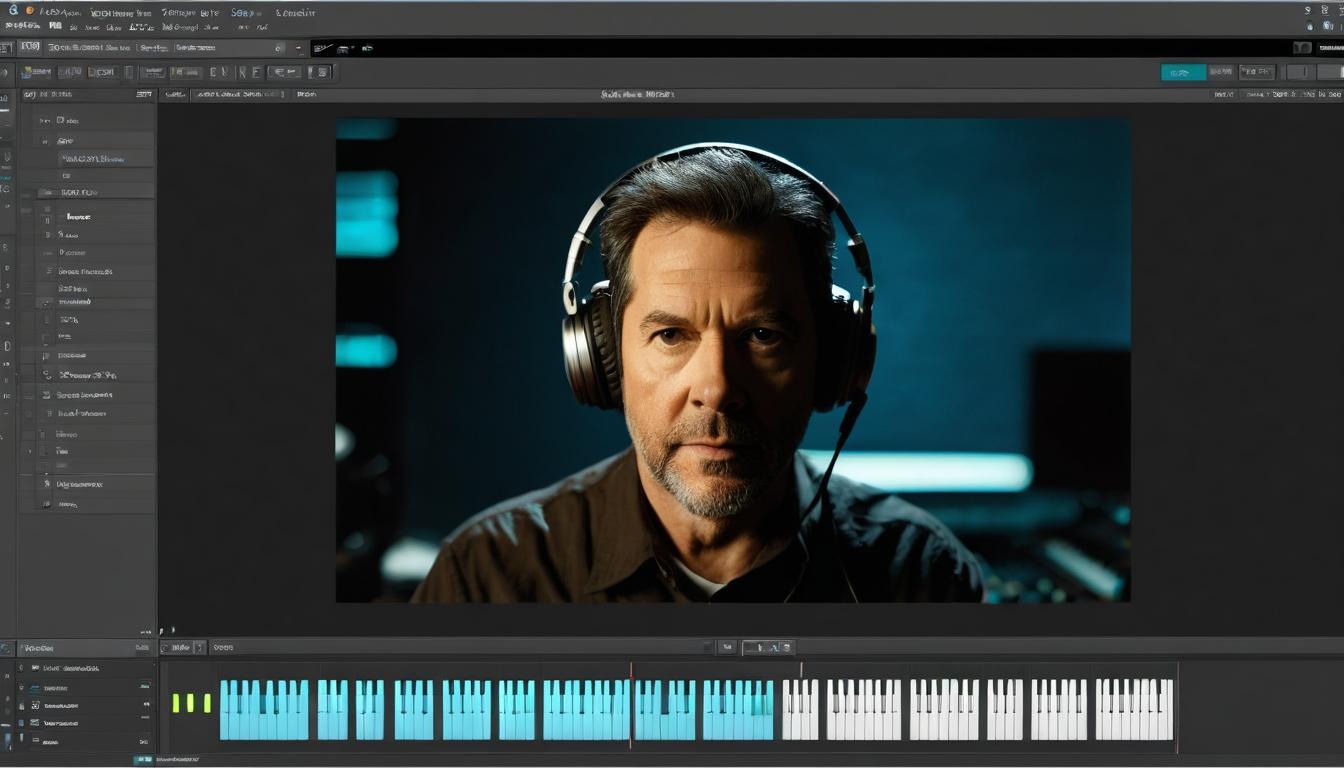Click the blue-yellow first icon in the toolbar

pyautogui.click(x=36, y=72)
